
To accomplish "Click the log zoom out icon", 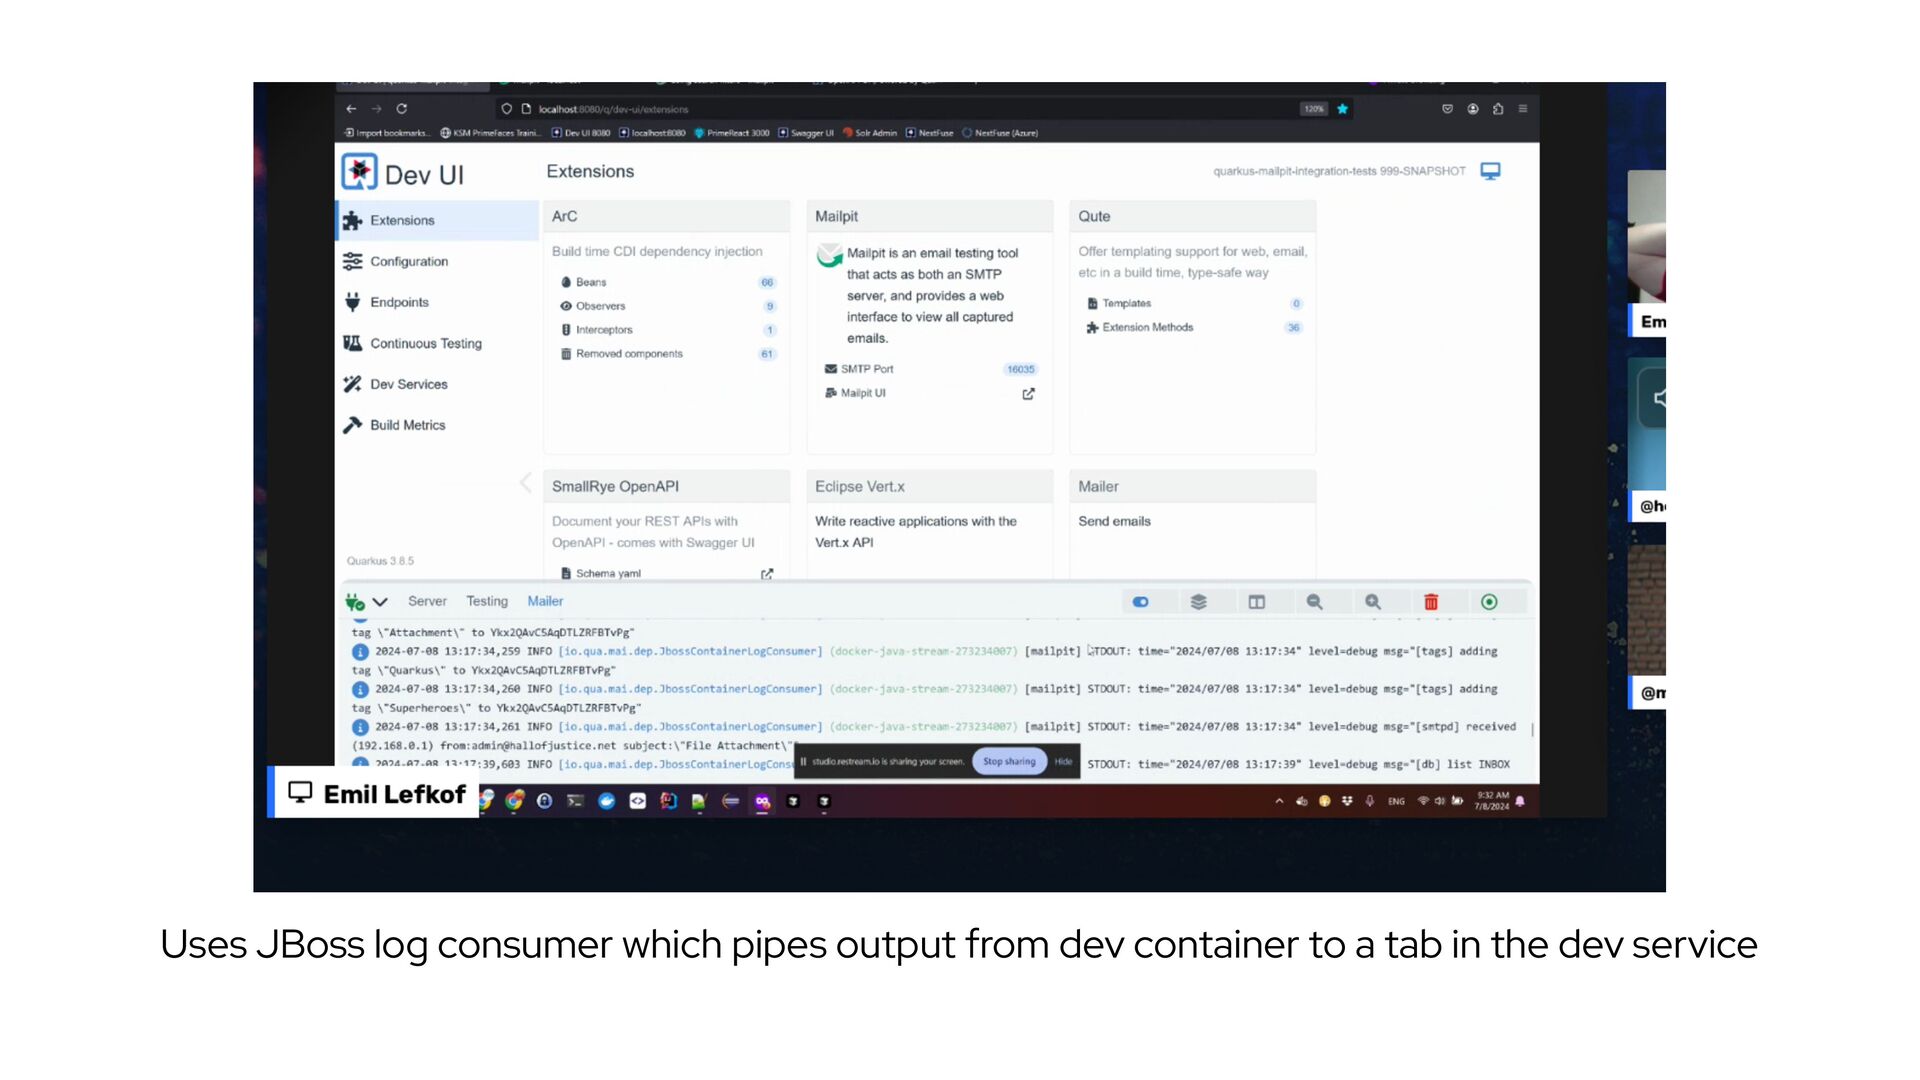I will point(1314,602).
